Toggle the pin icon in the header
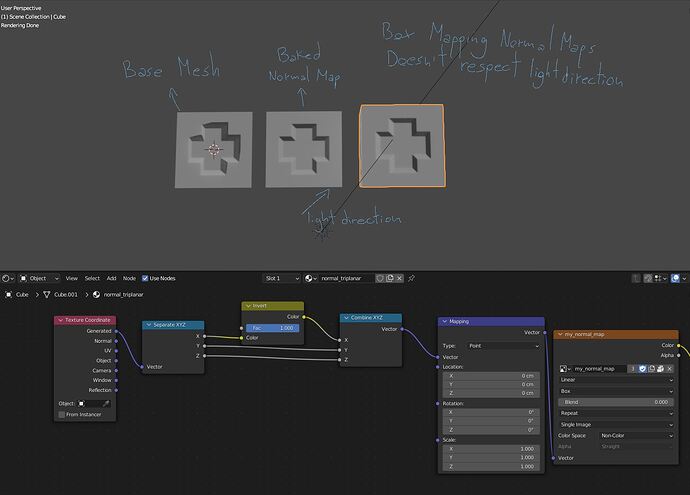Viewport: 690px width, 495px height. [x=411, y=279]
